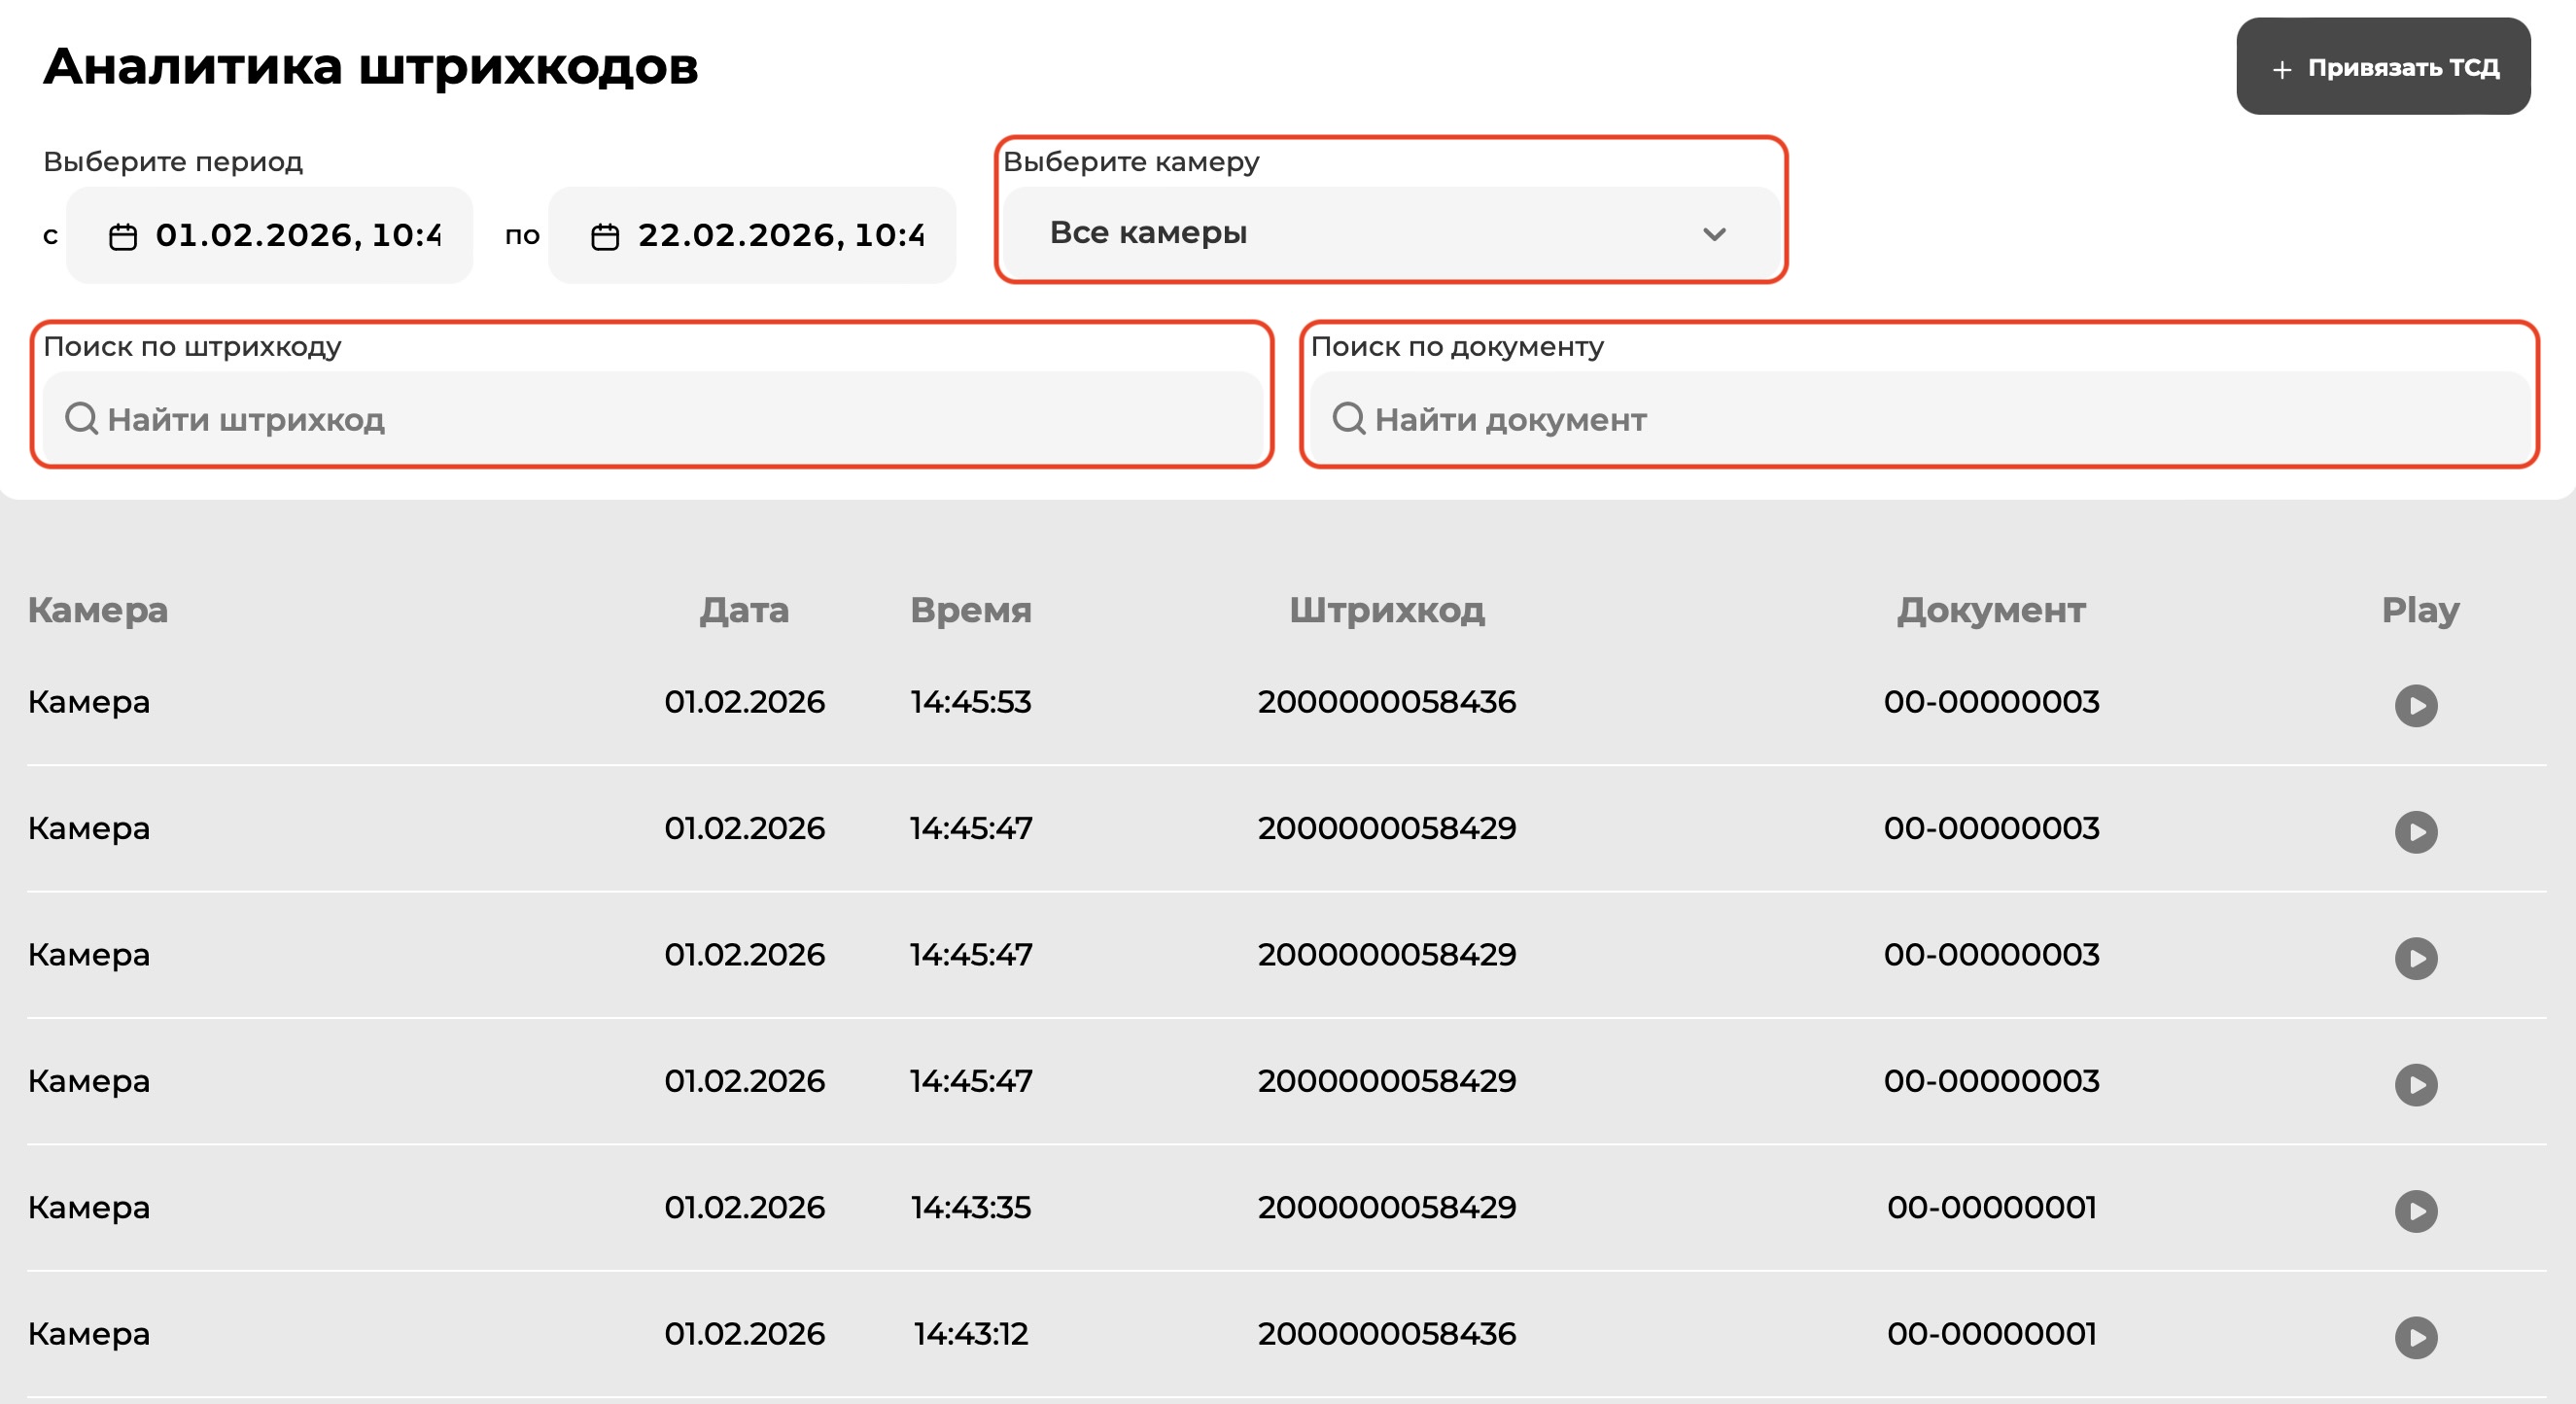
Task: Click the Найти штрихкод search input
Action: [x=650, y=419]
